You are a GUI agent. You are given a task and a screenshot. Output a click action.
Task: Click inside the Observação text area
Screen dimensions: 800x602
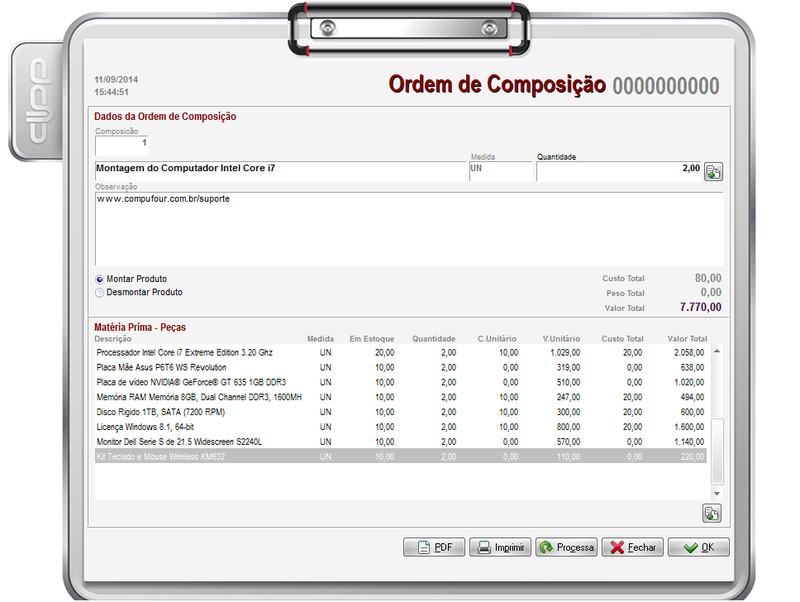click(x=408, y=229)
